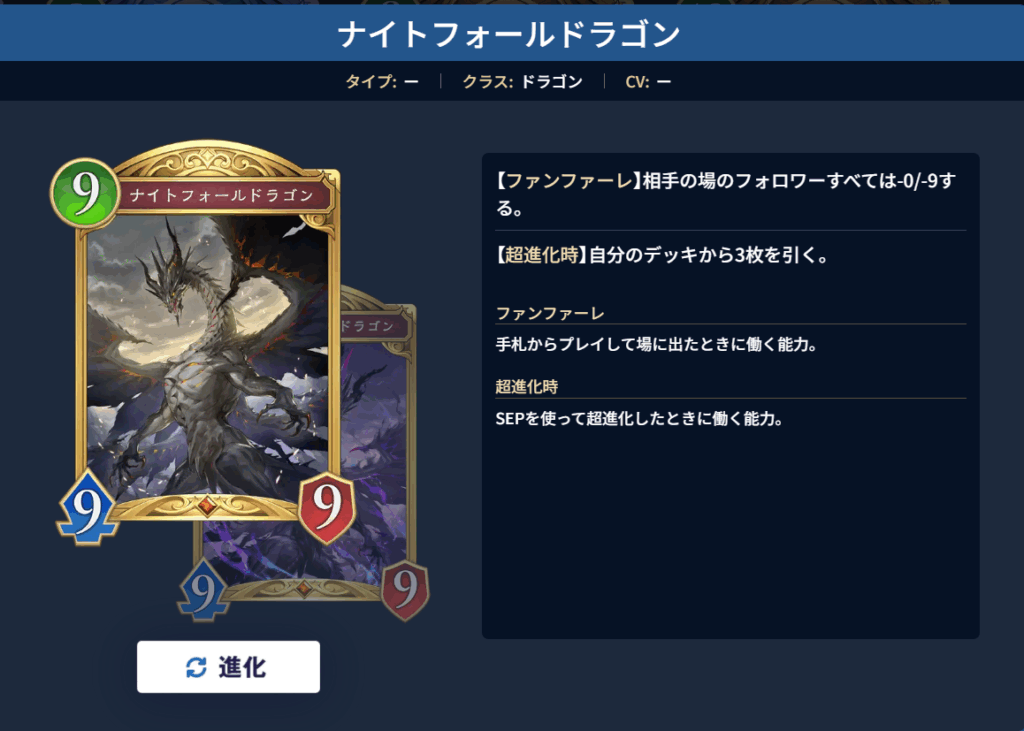1024x731 pixels.
Task: Click the ファンファーレ glossary heading
Action: 550,314
